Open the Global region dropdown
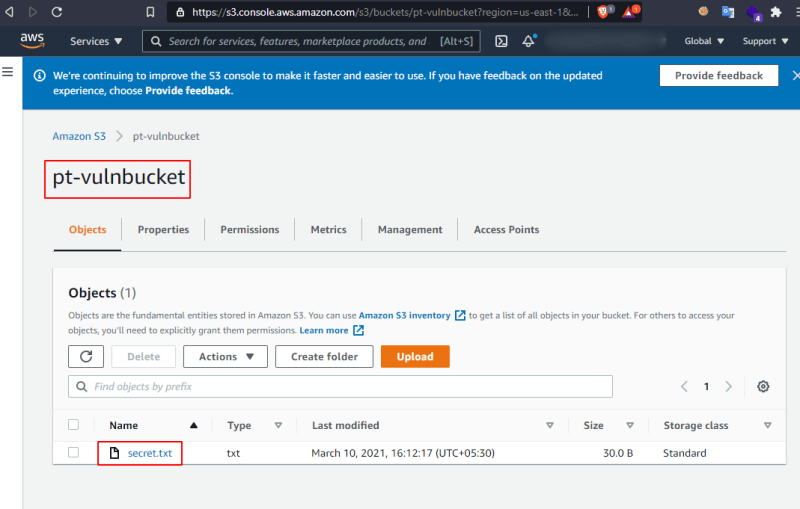800x509 pixels. point(704,41)
